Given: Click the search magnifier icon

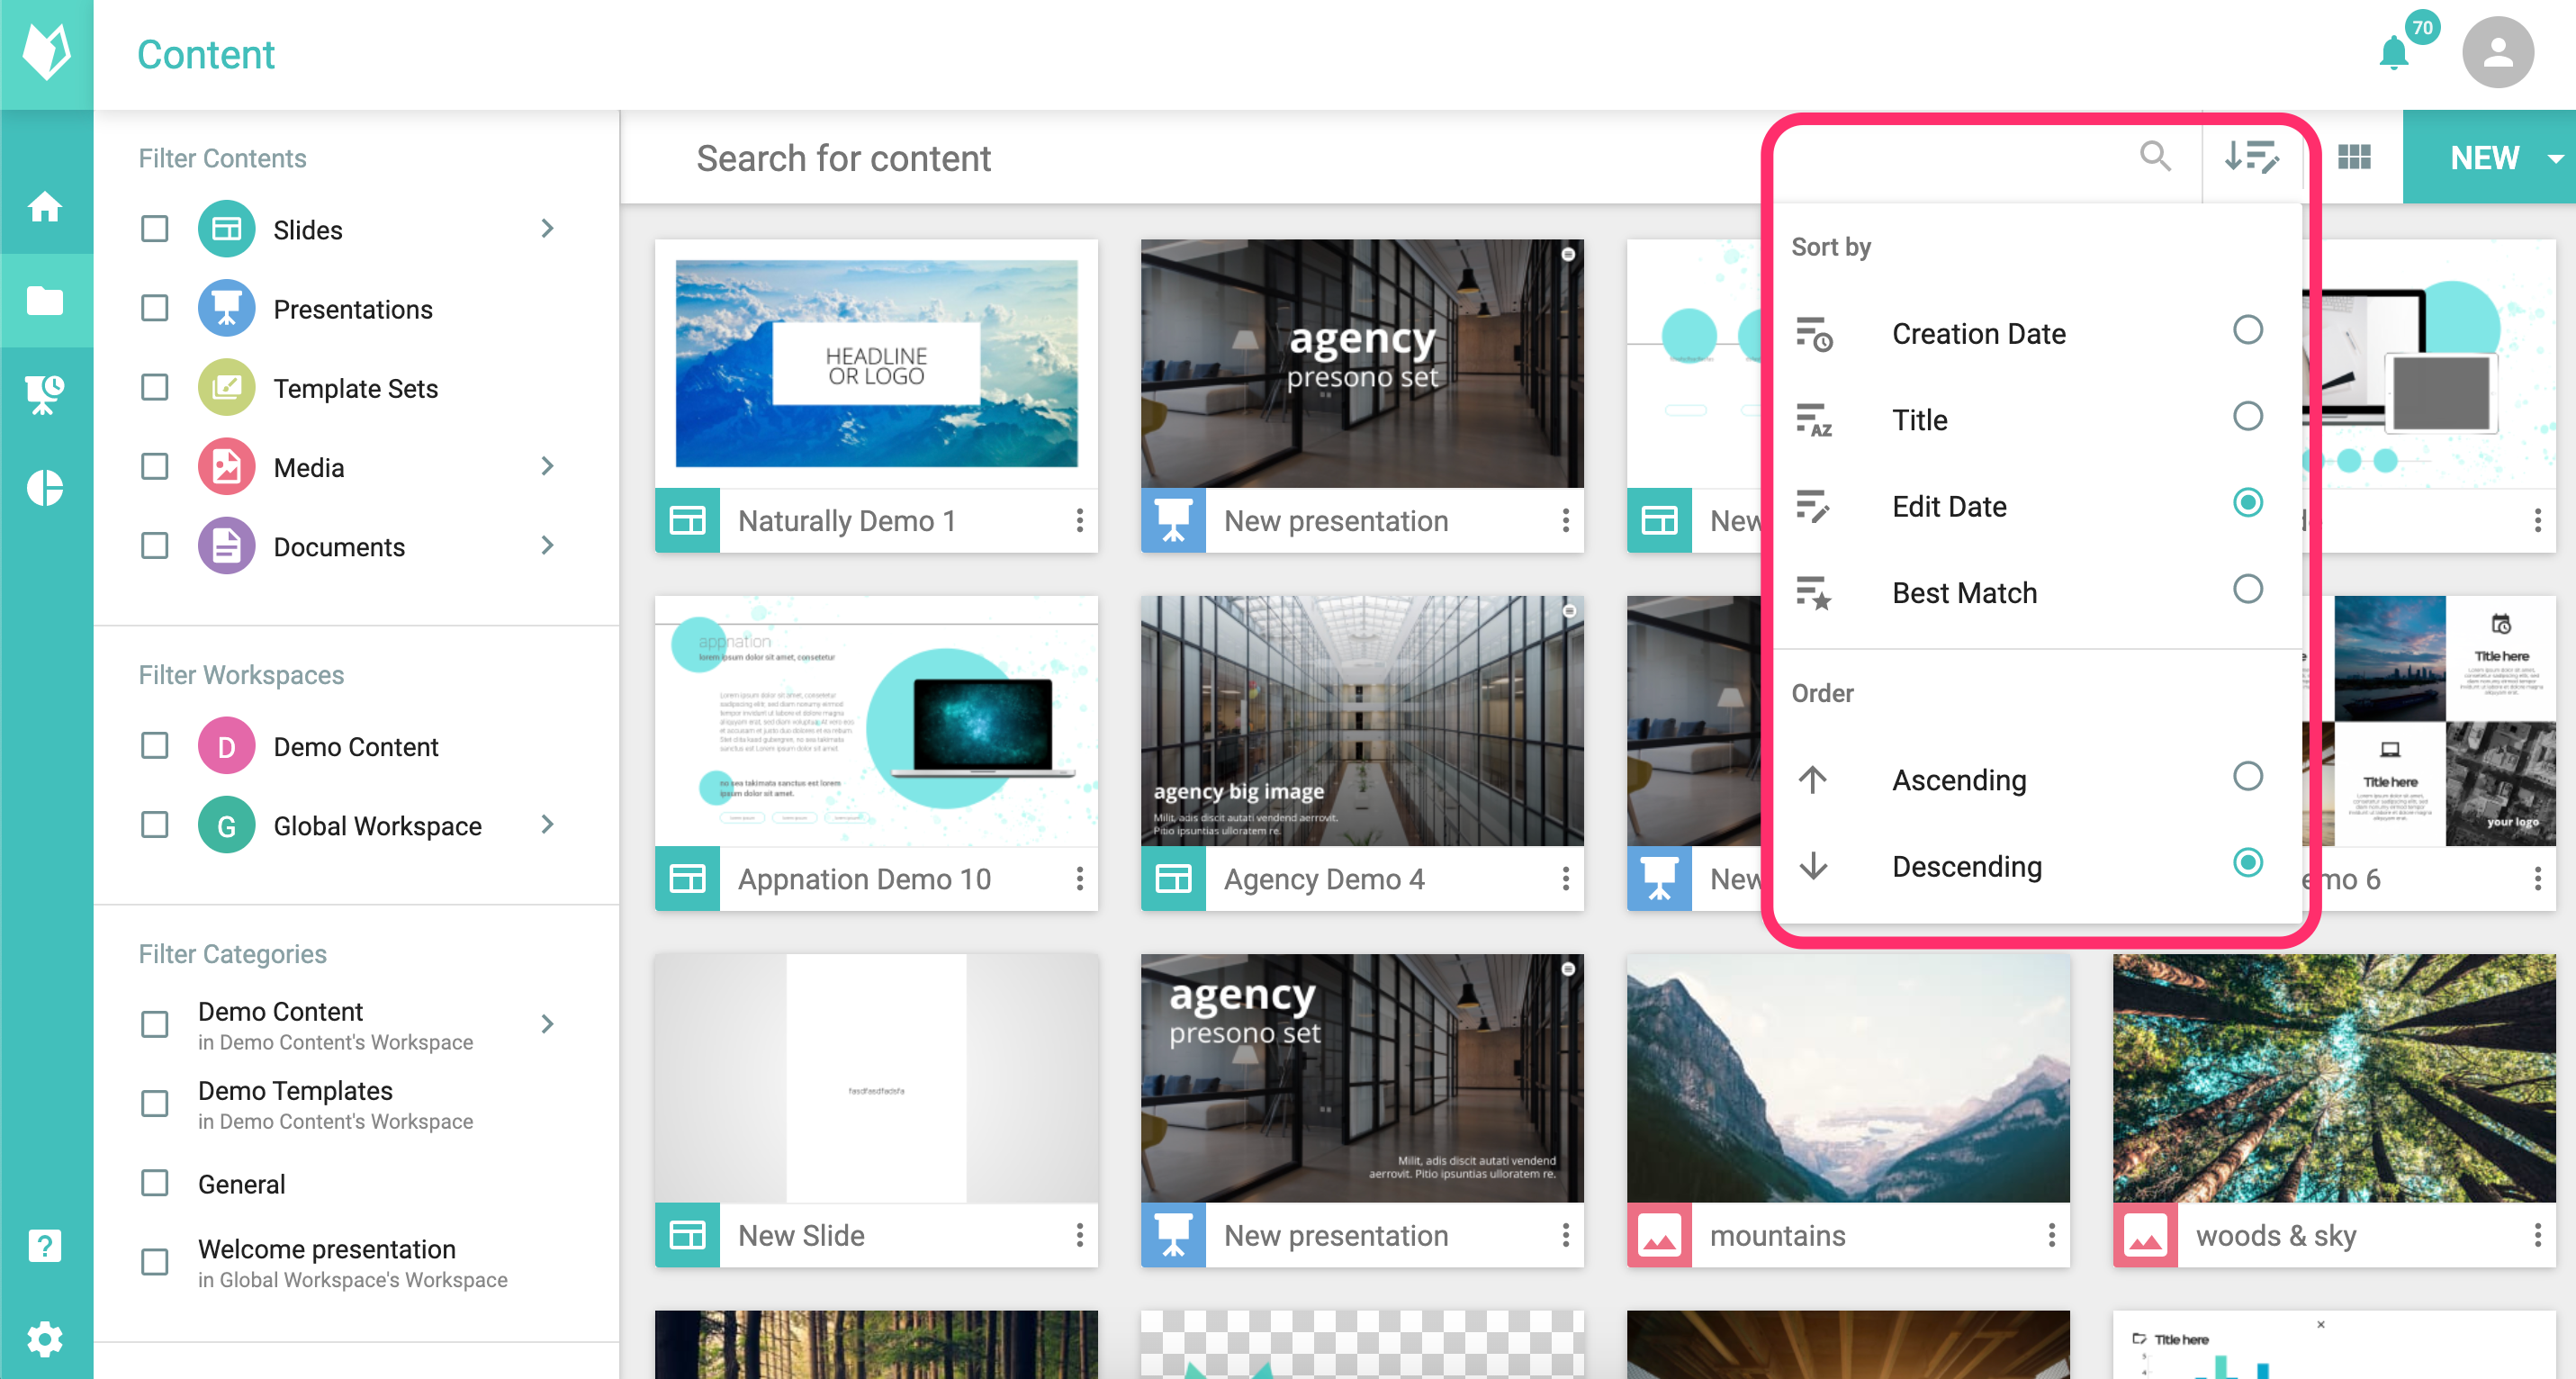Looking at the screenshot, I should 2155,157.
